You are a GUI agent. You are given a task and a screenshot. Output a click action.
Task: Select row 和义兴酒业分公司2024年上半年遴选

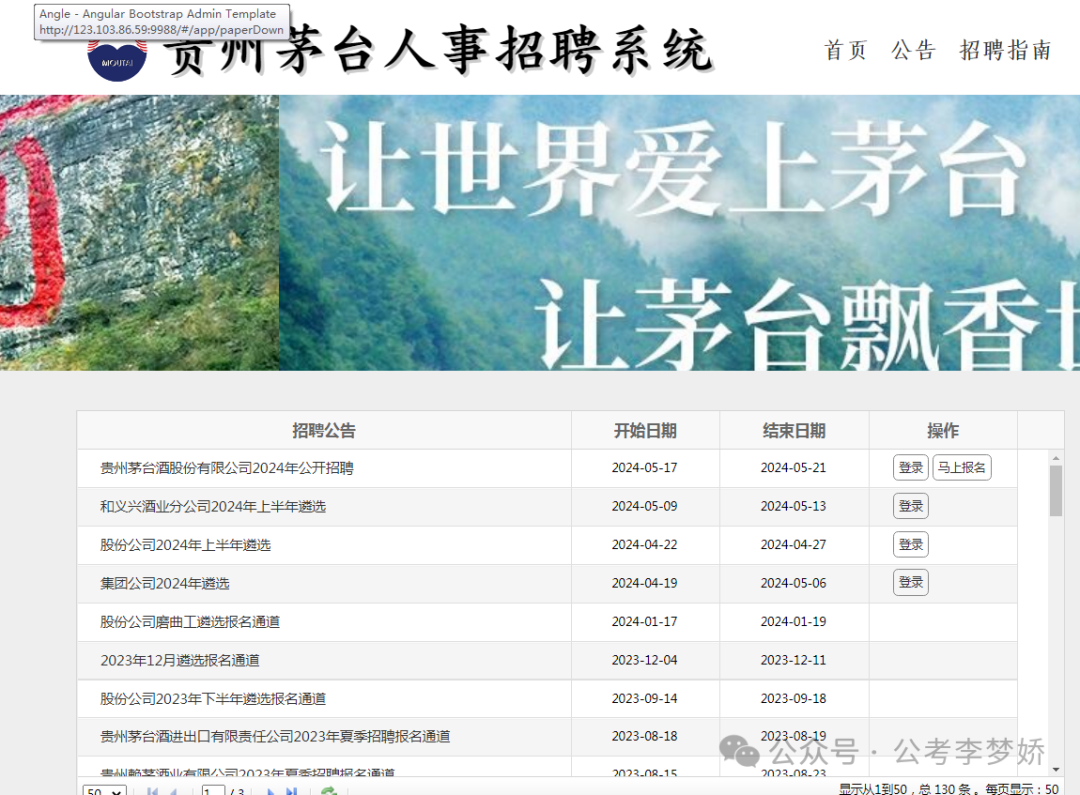pyautogui.click(x=548, y=507)
